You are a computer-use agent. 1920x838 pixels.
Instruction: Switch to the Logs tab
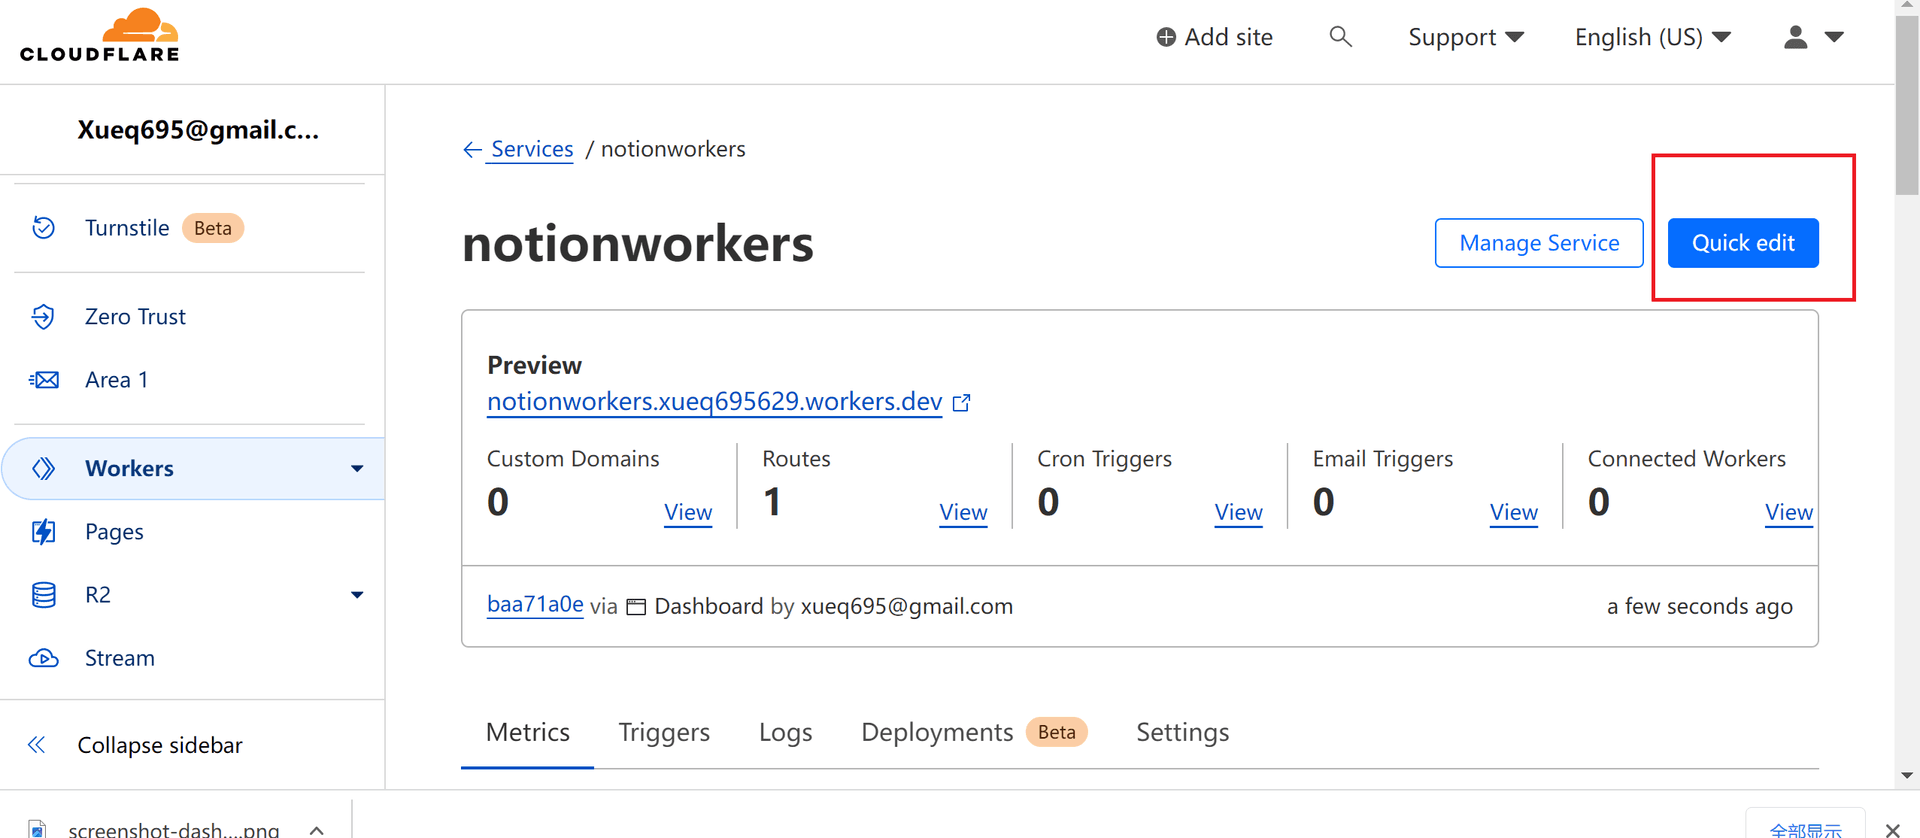coord(785,733)
